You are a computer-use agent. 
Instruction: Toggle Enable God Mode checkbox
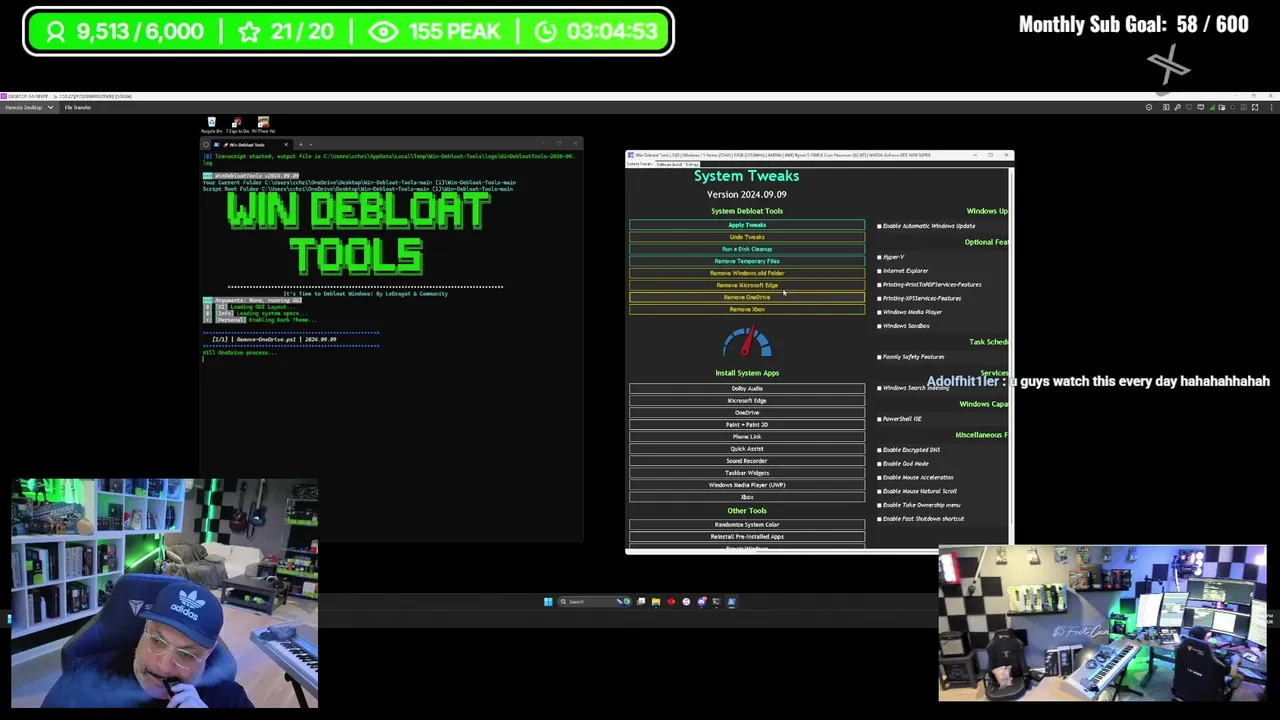(x=880, y=464)
